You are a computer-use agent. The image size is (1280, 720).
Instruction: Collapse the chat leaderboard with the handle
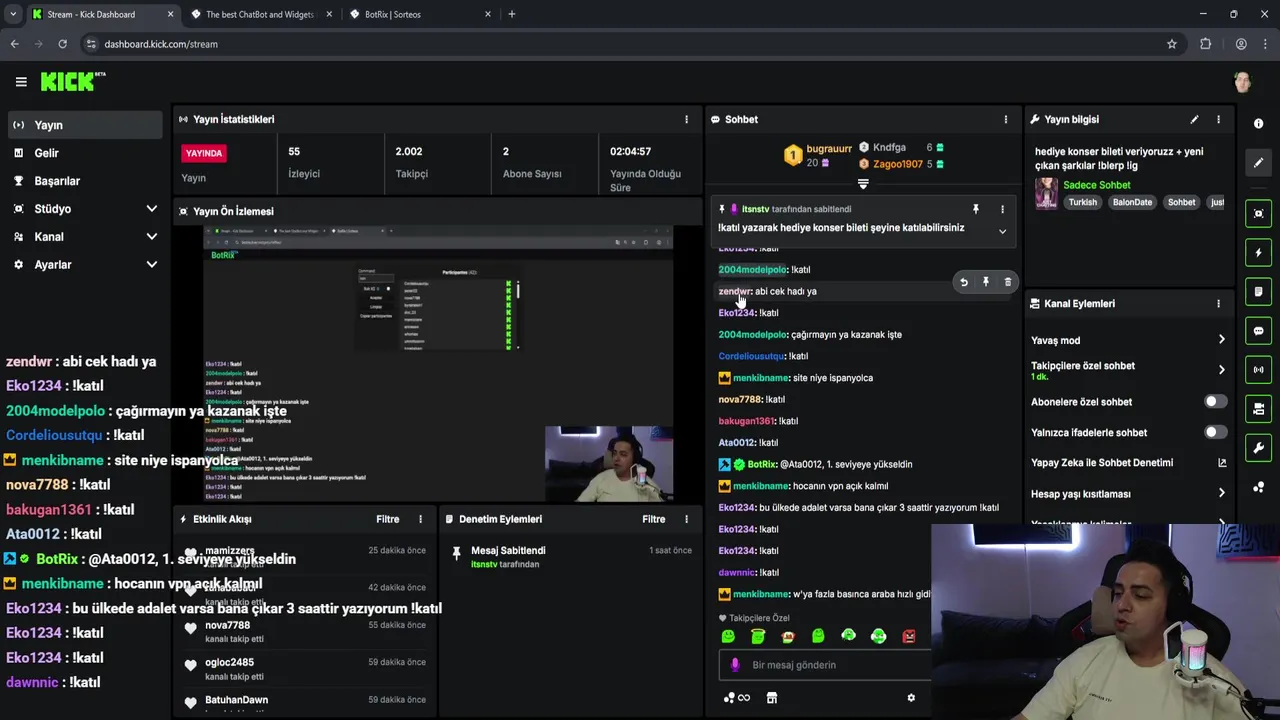(x=863, y=184)
